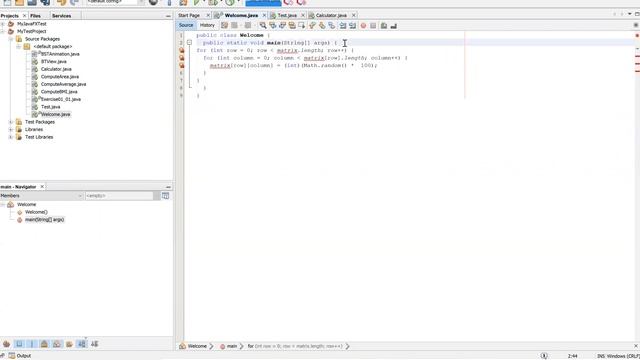Go to Next Bookmark
The height and width of the screenshot is (360, 640).
(322, 25)
